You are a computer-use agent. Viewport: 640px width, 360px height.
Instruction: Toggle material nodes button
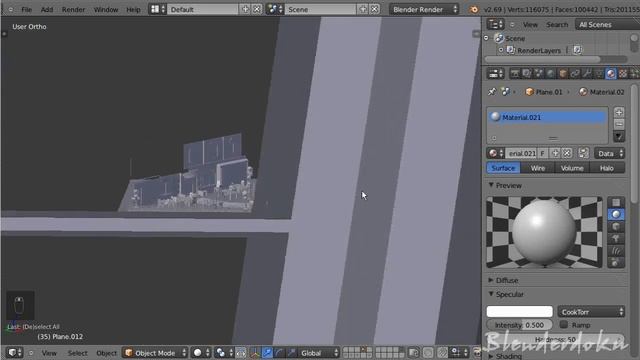point(584,153)
